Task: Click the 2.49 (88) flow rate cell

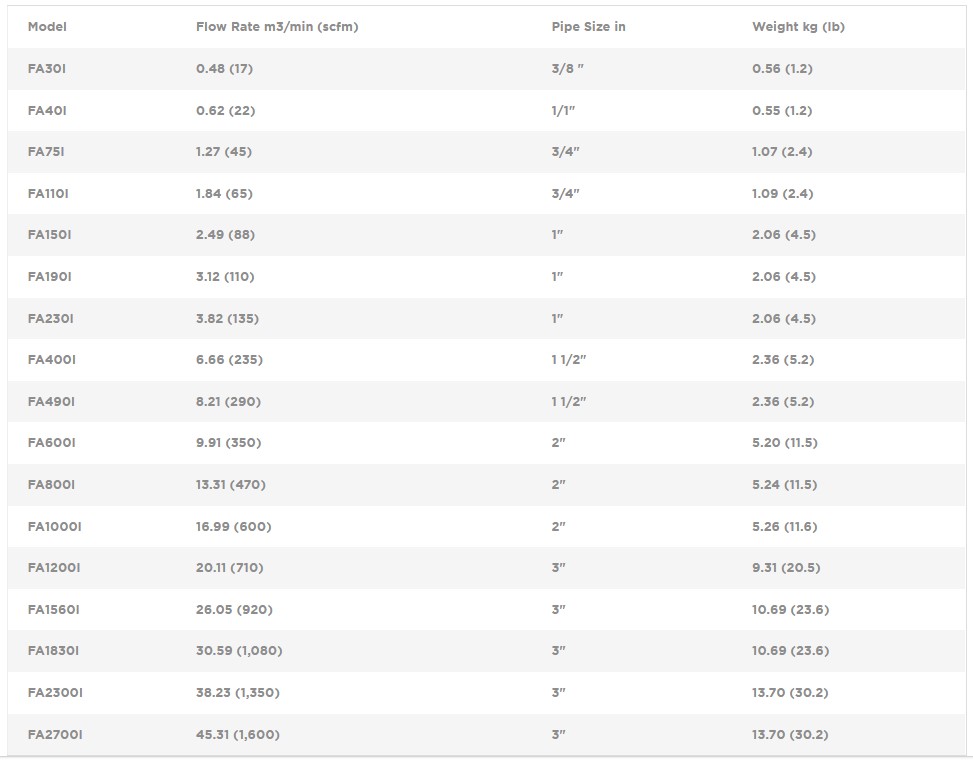Action: point(225,235)
